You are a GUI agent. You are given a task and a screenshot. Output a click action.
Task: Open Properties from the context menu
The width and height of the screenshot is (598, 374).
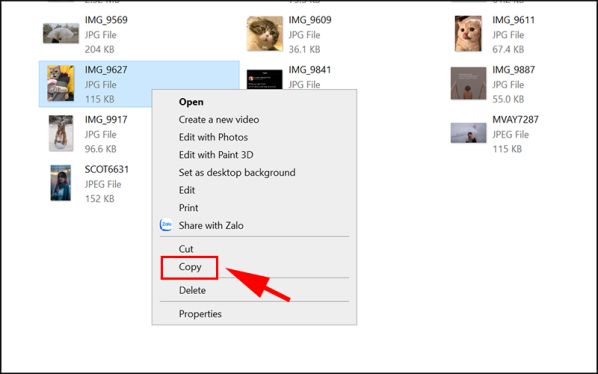pos(200,314)
